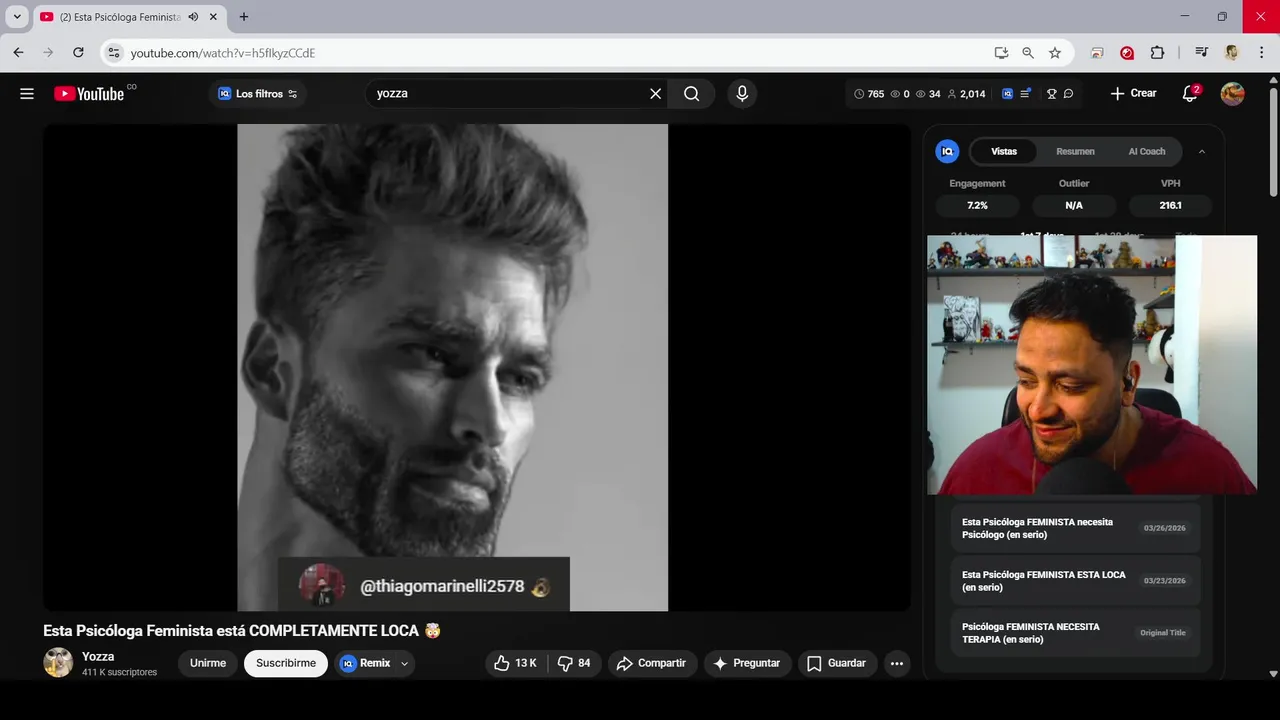The width and height of the screenshot is (1280, 720).
Task: Click the Suscribirme button
Action: pyautogui.click(x=286, y=663)
